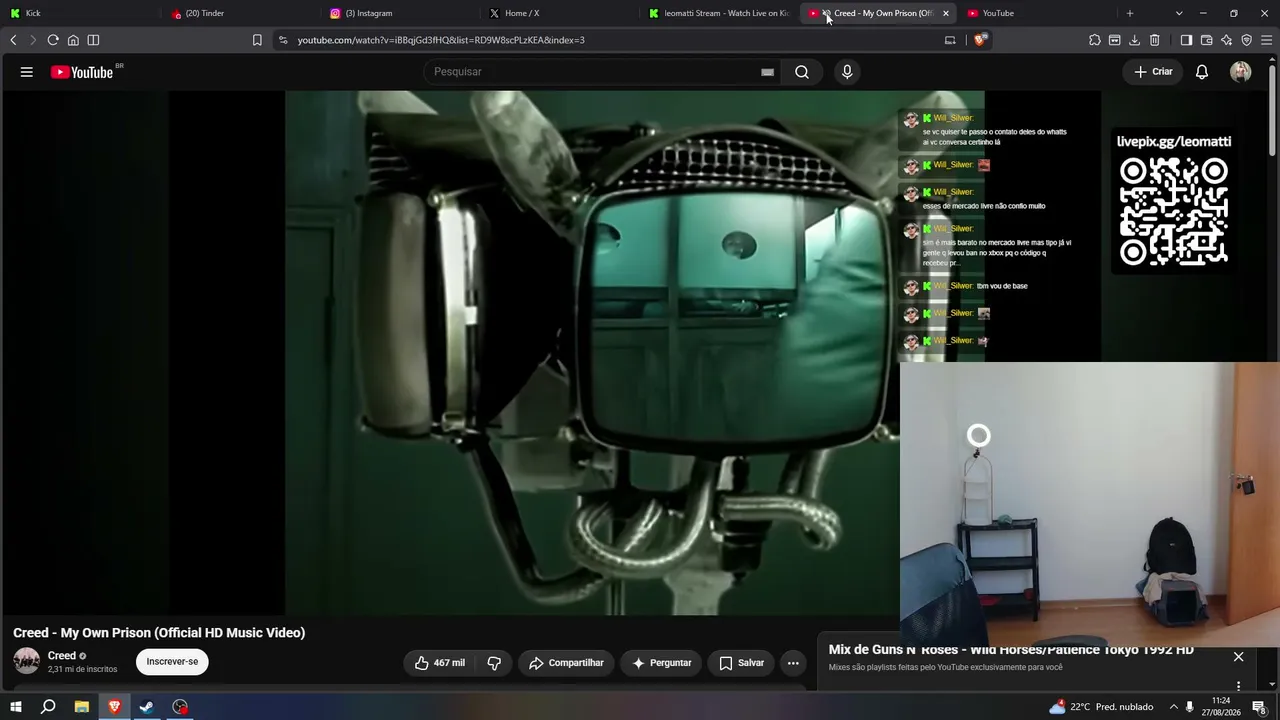This screenshot has height=720, width=1280.
Task: Open more actions for the video
Action: click(793, 663)
